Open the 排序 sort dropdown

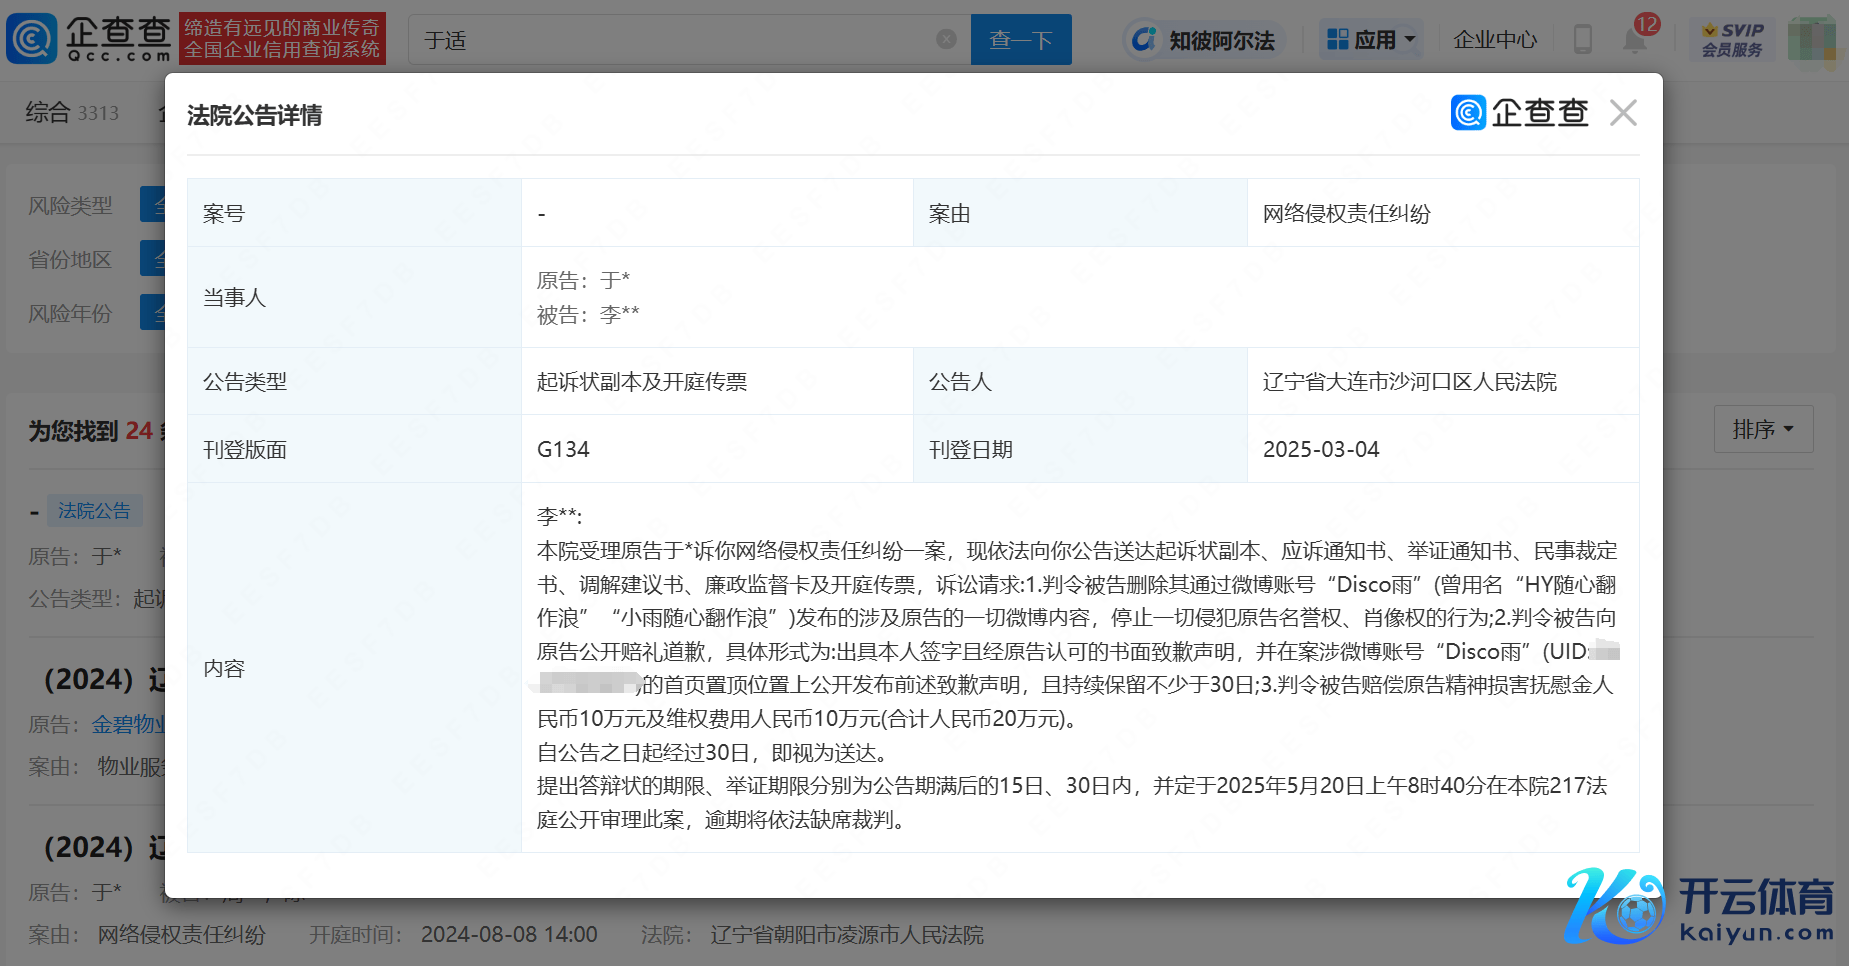[1762, 430]
